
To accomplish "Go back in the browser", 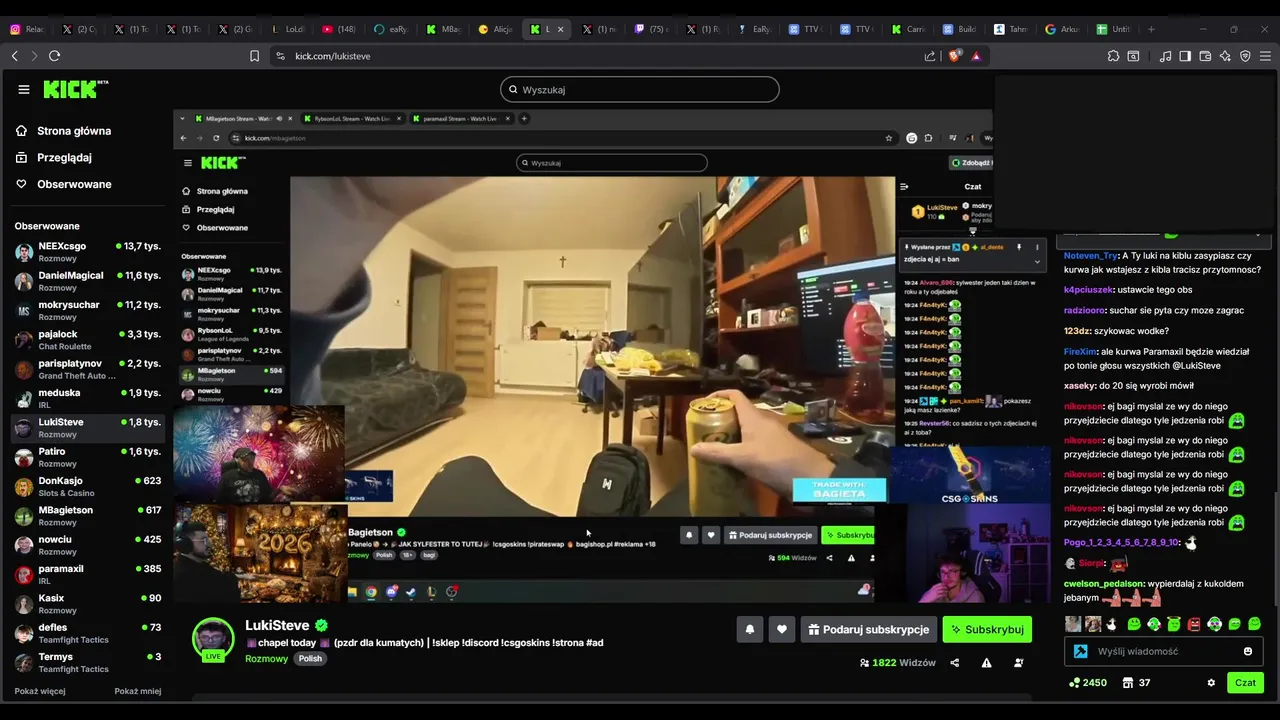I will pos(14,56).
